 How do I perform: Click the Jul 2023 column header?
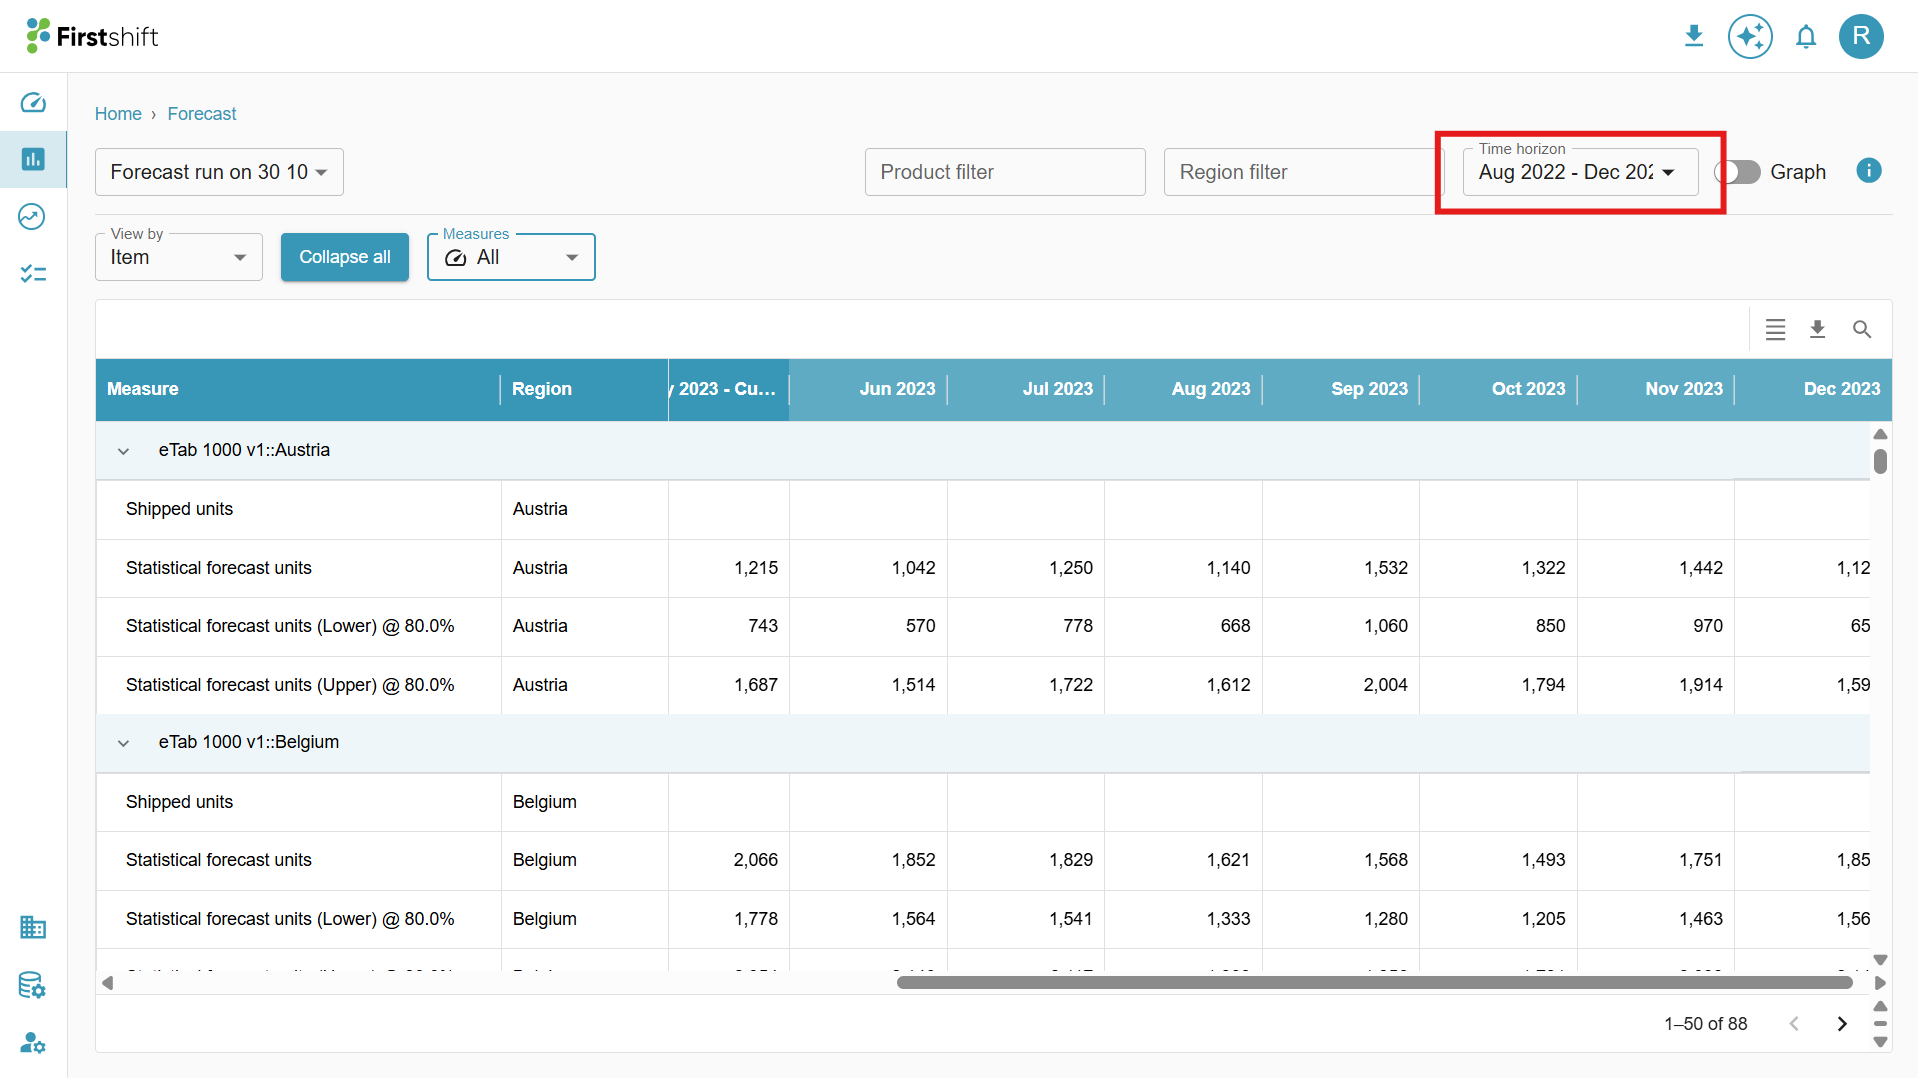point(1026,389)
